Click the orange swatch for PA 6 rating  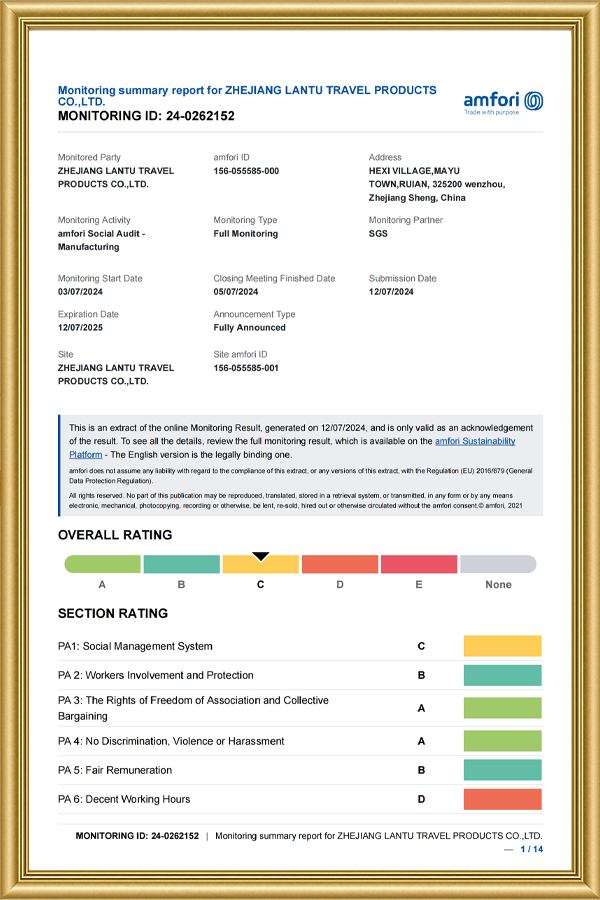[x=502, y=799]
